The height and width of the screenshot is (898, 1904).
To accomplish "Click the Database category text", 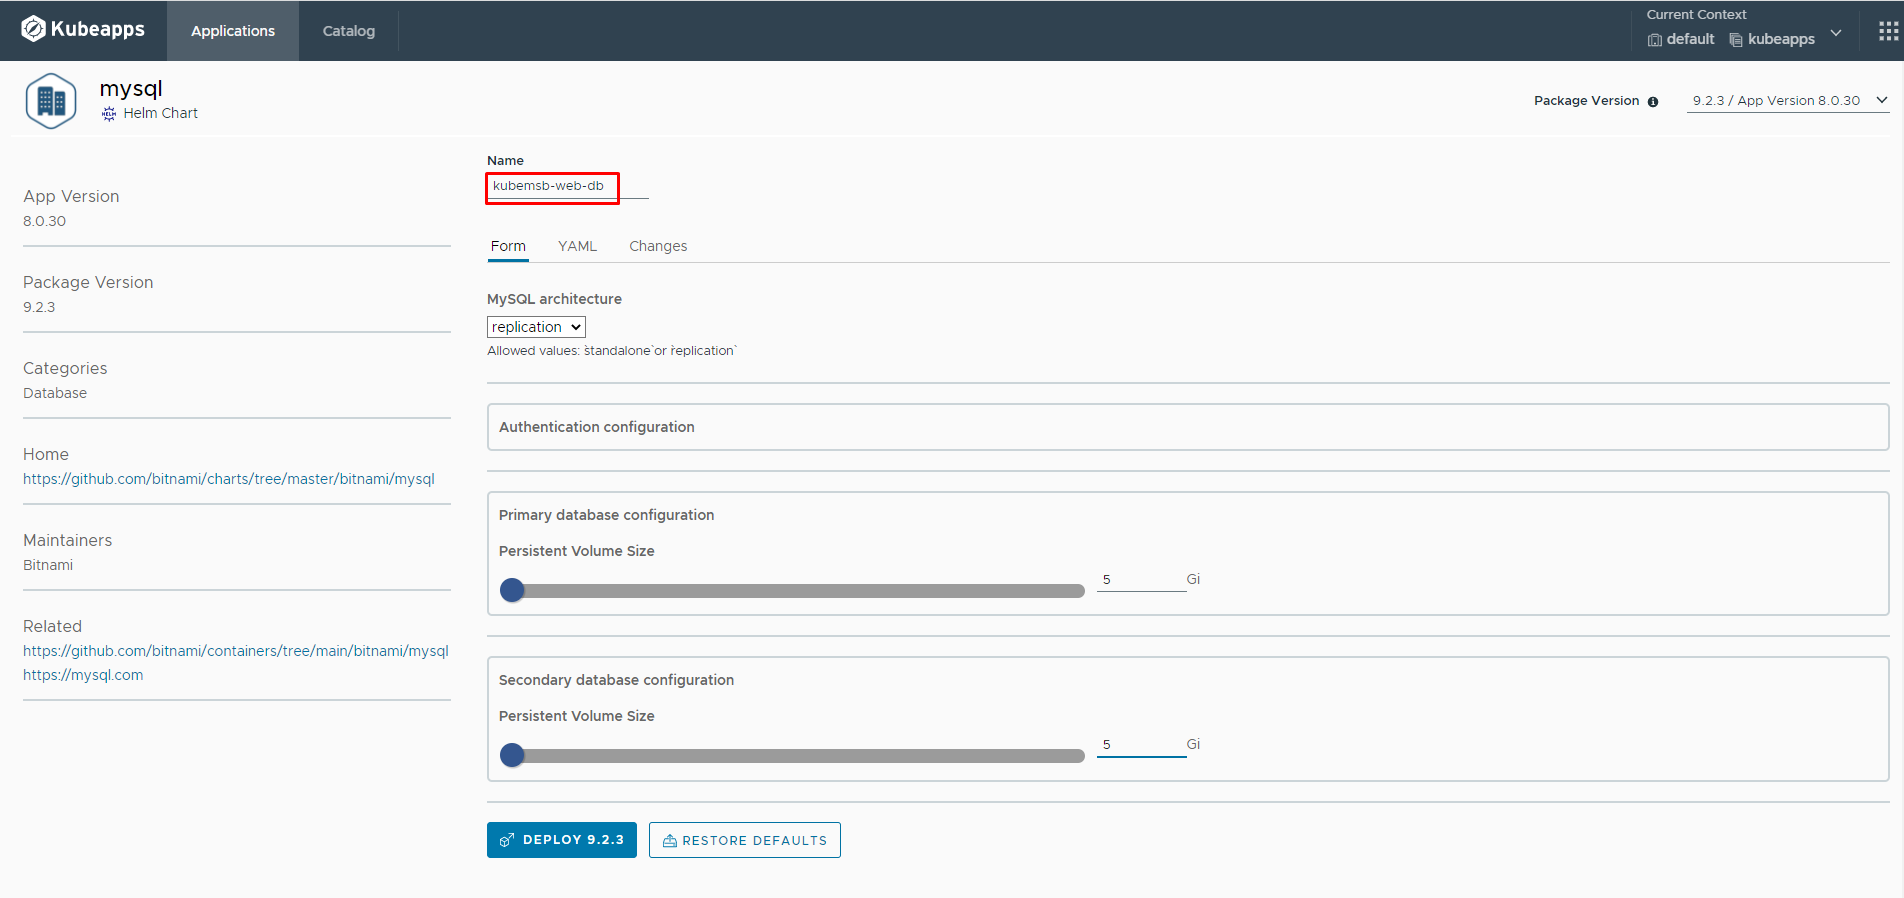I will [55, 393].
